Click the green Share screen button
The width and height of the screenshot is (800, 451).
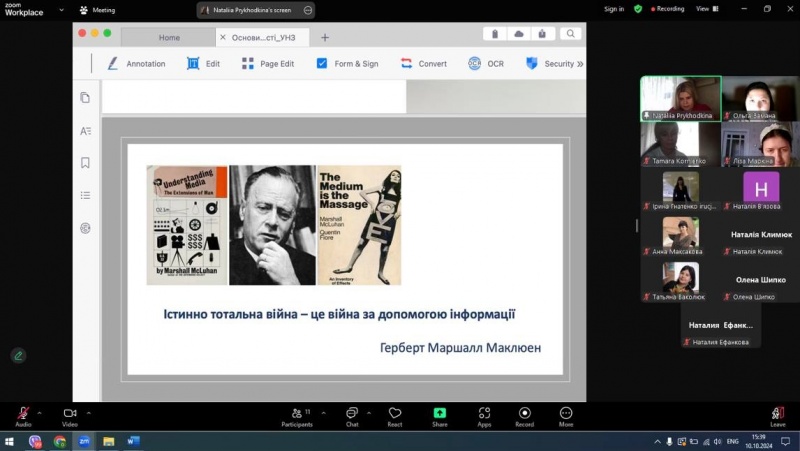(x=439, y=414)
